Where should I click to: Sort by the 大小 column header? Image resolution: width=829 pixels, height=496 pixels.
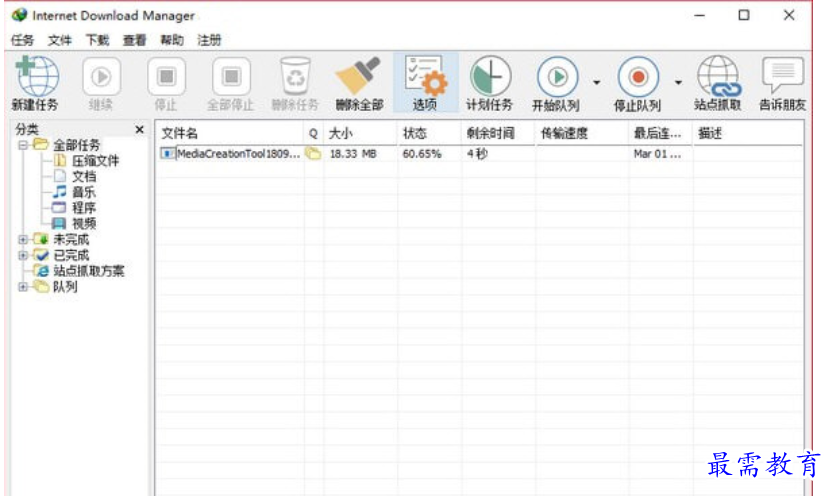pyautogui.click(x=360, y=133)
